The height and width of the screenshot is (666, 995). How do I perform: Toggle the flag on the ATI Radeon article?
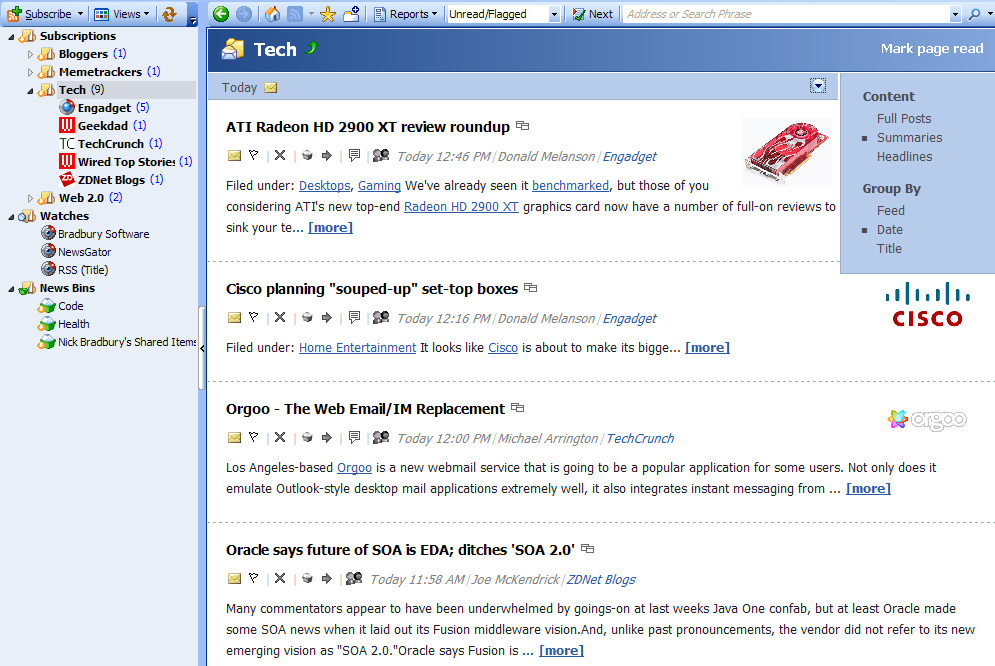(x=254, y=155)
